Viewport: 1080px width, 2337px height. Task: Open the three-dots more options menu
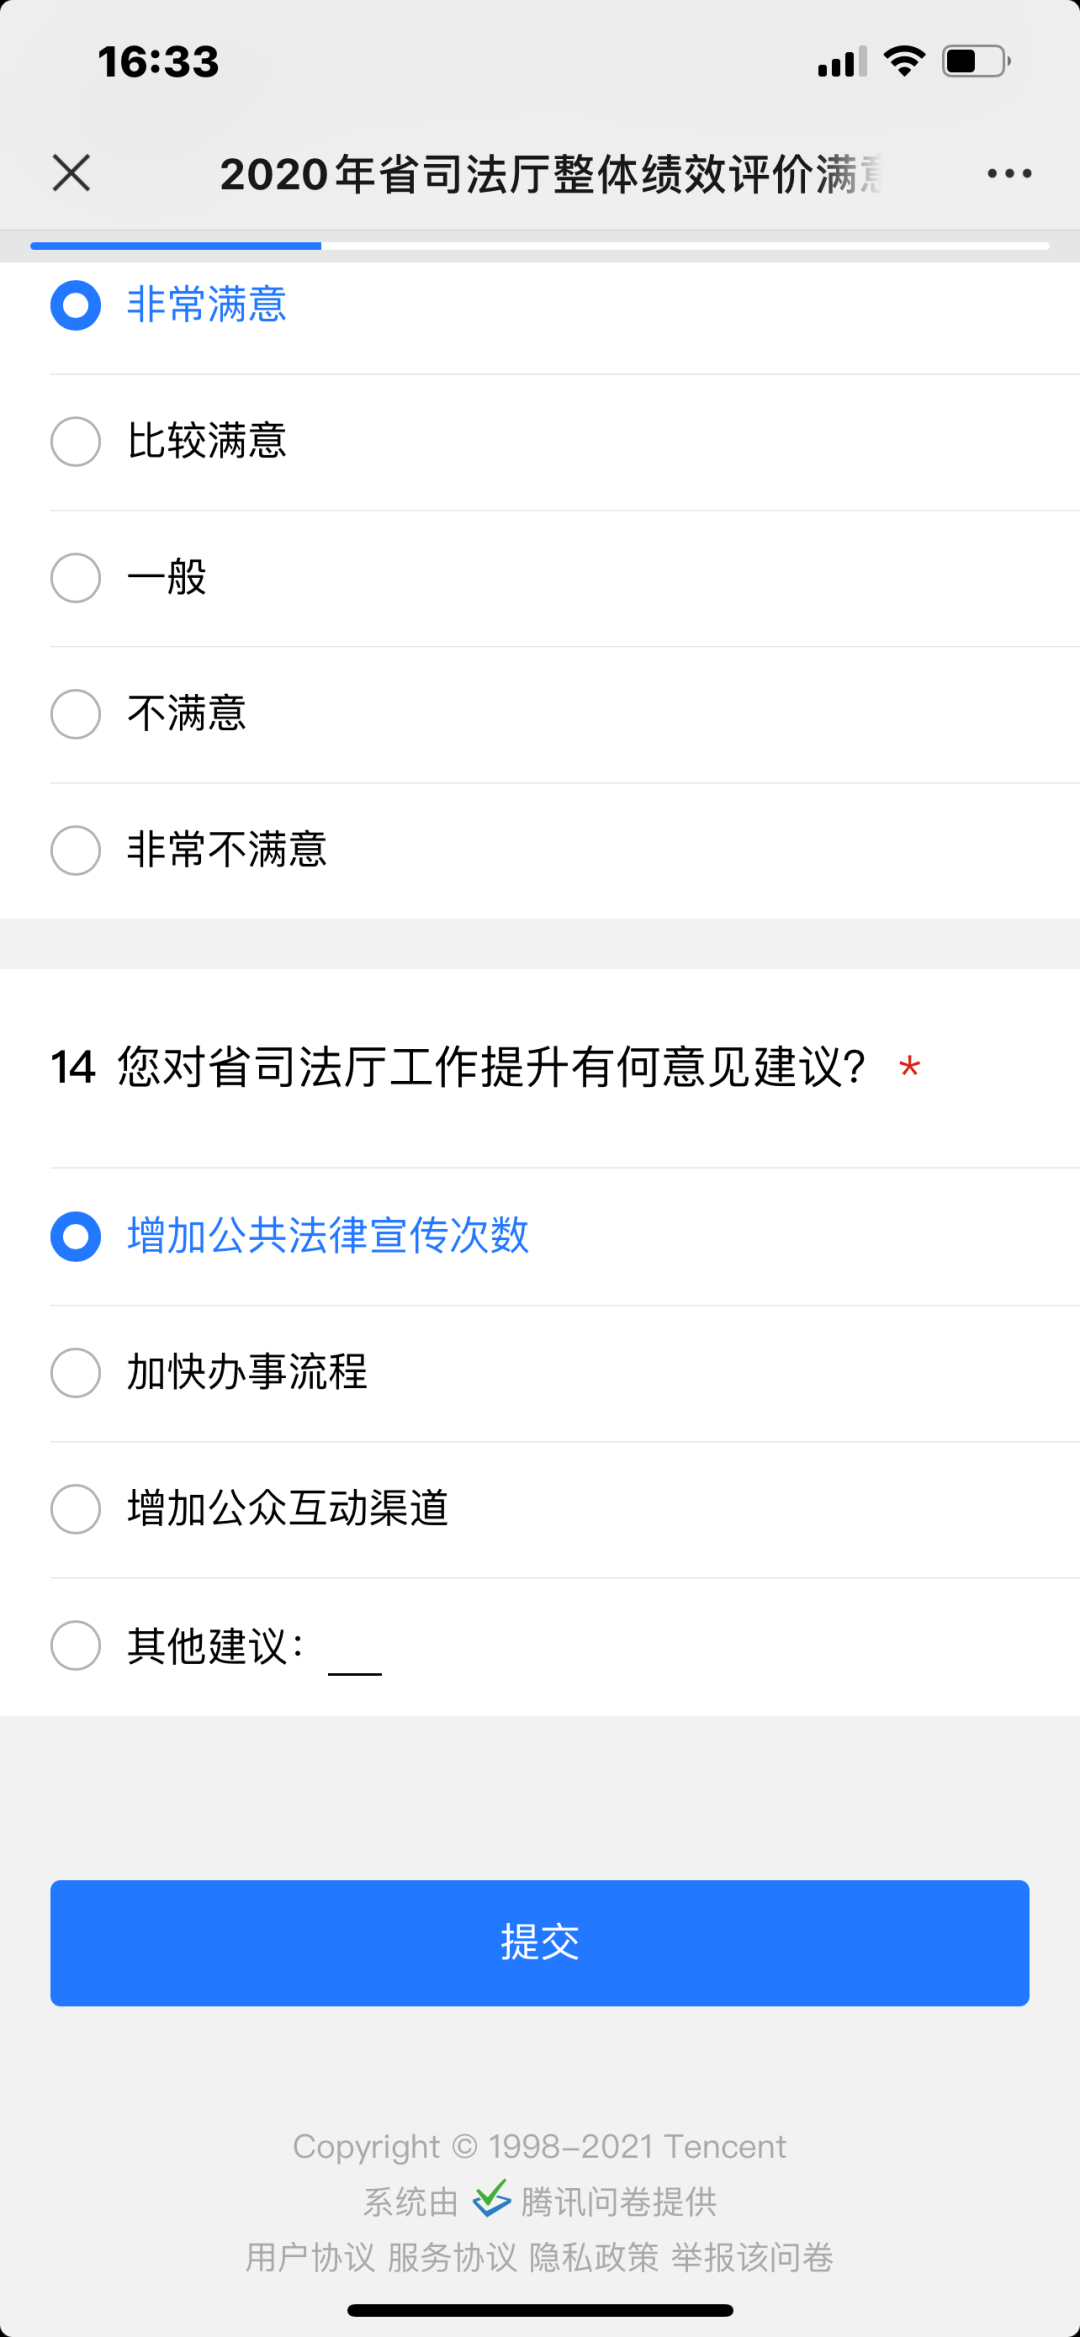pos(1009,173)
